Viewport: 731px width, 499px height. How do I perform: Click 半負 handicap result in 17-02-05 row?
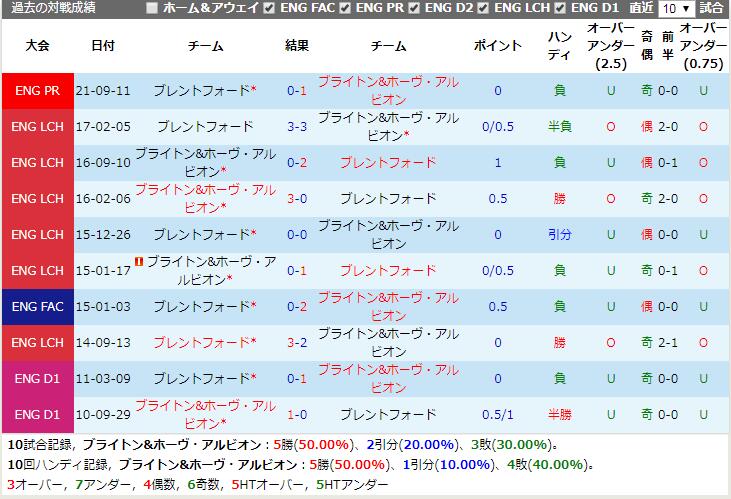559,126
